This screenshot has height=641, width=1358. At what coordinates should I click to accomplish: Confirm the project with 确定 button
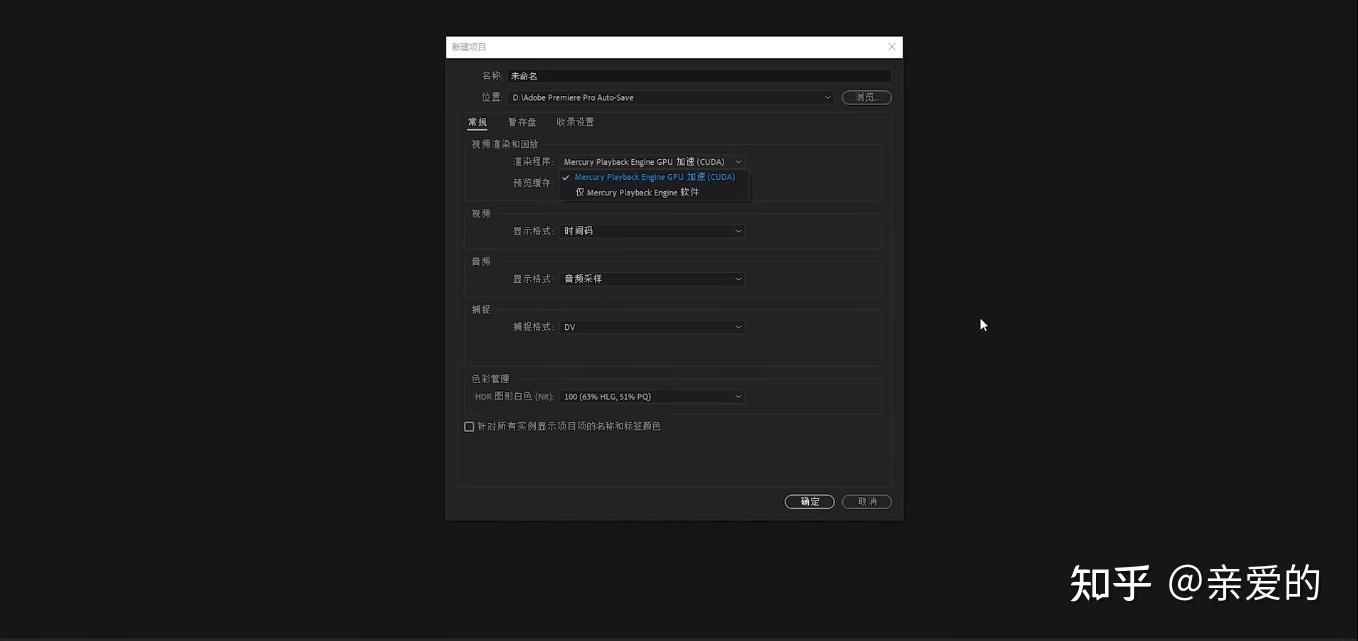point(809,501)
